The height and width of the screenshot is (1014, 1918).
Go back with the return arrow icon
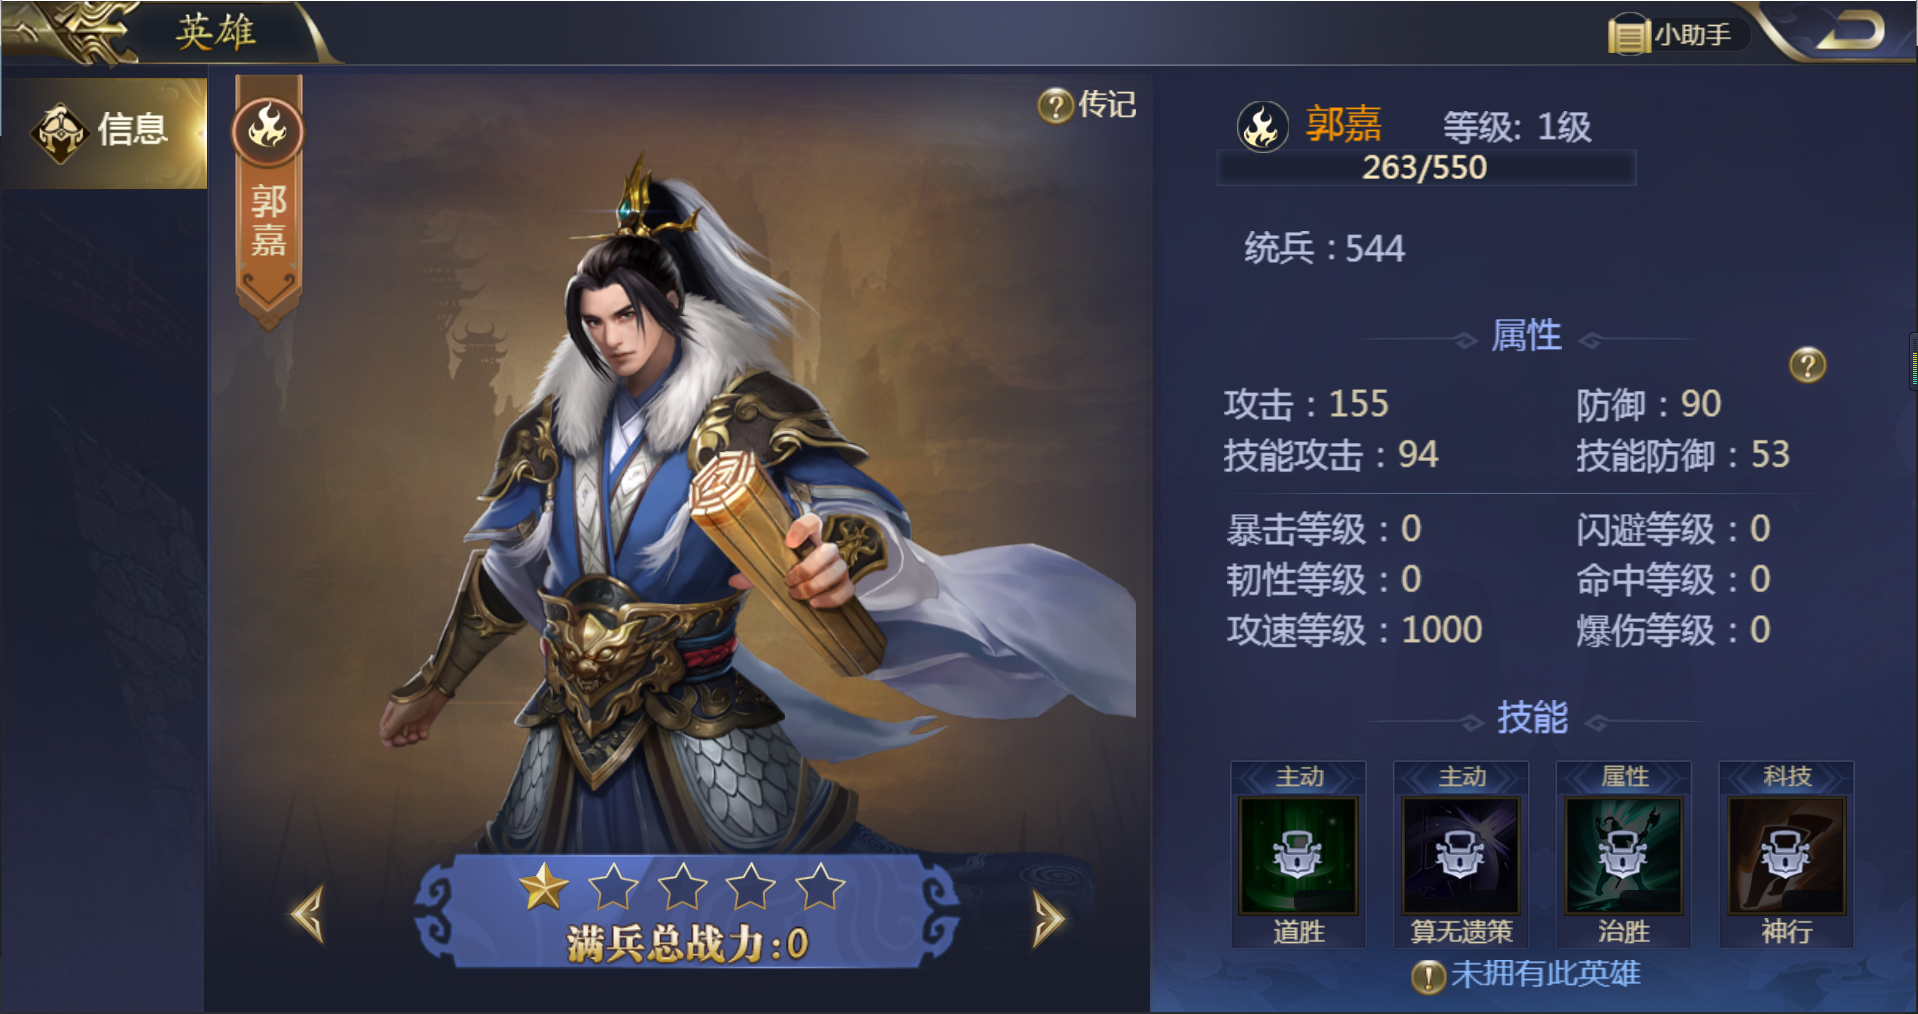point(1850,31)
